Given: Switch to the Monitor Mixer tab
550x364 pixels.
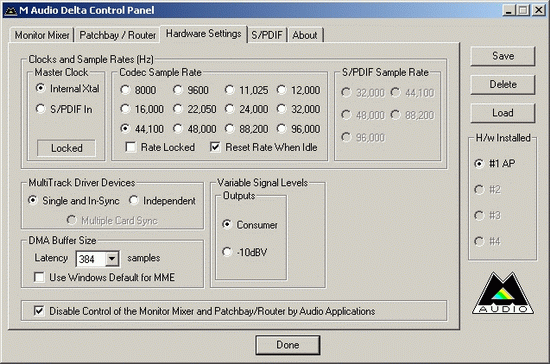Looking at the screenshot, I should [42, 35].
